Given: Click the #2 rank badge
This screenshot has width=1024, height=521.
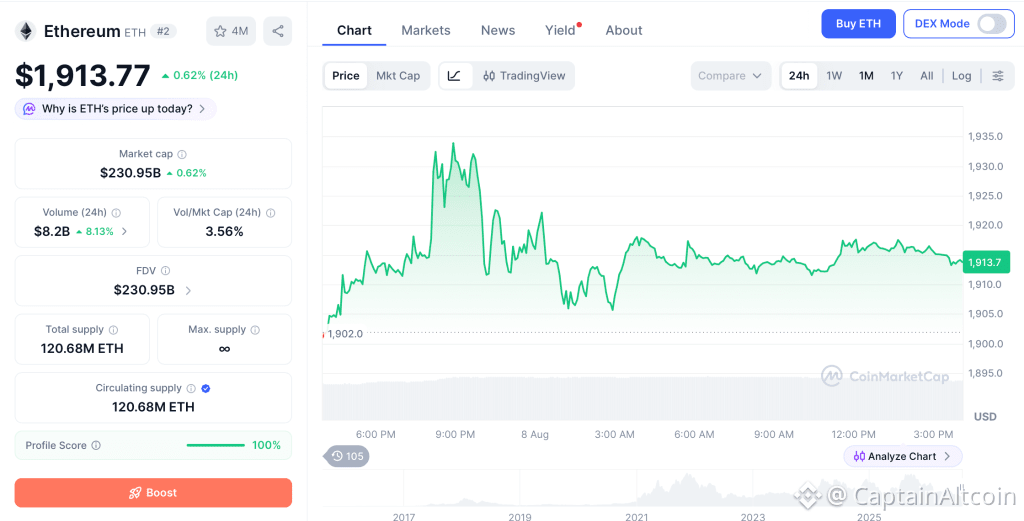Looking at the screenshot, I should [x=163, y=31].
